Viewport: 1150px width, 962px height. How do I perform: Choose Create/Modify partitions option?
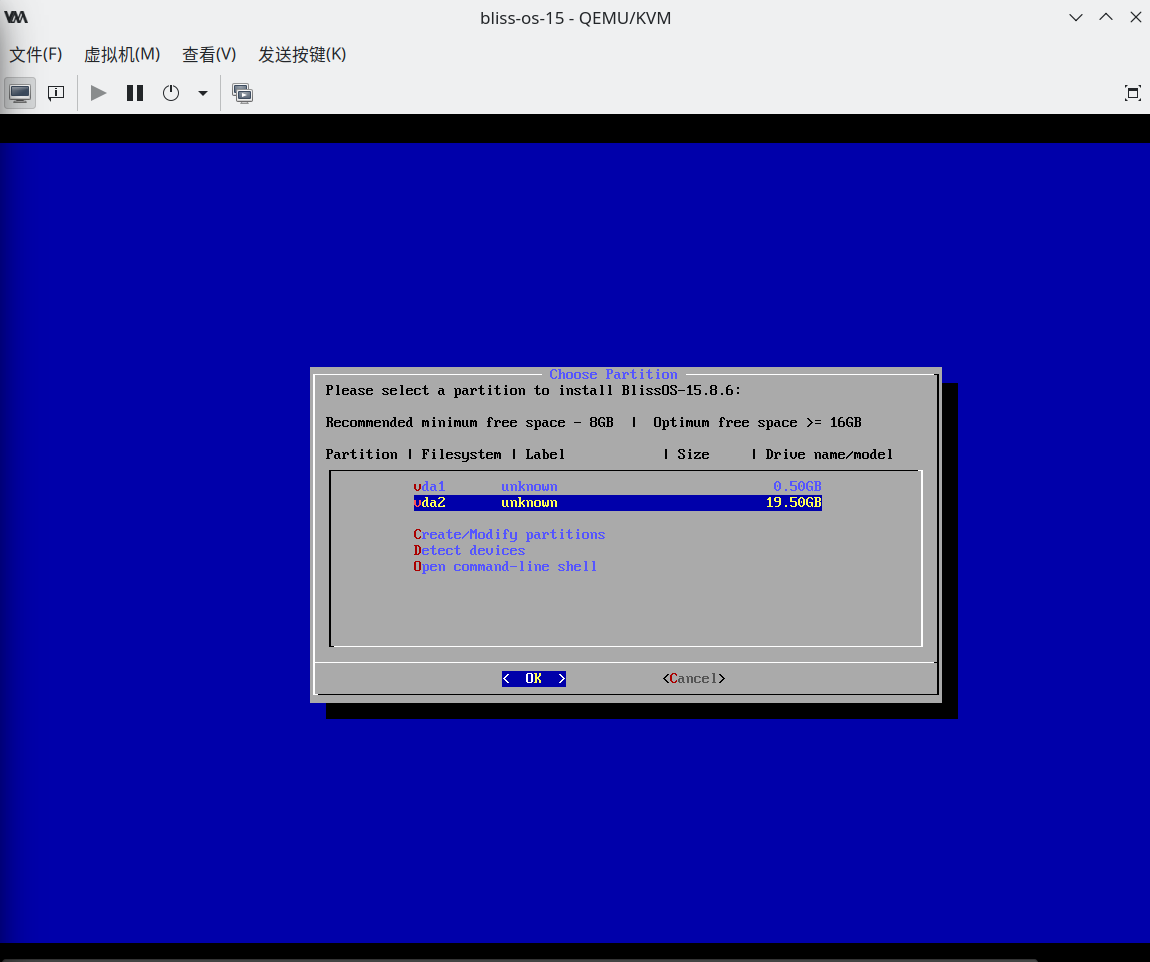tap(509, 535)
